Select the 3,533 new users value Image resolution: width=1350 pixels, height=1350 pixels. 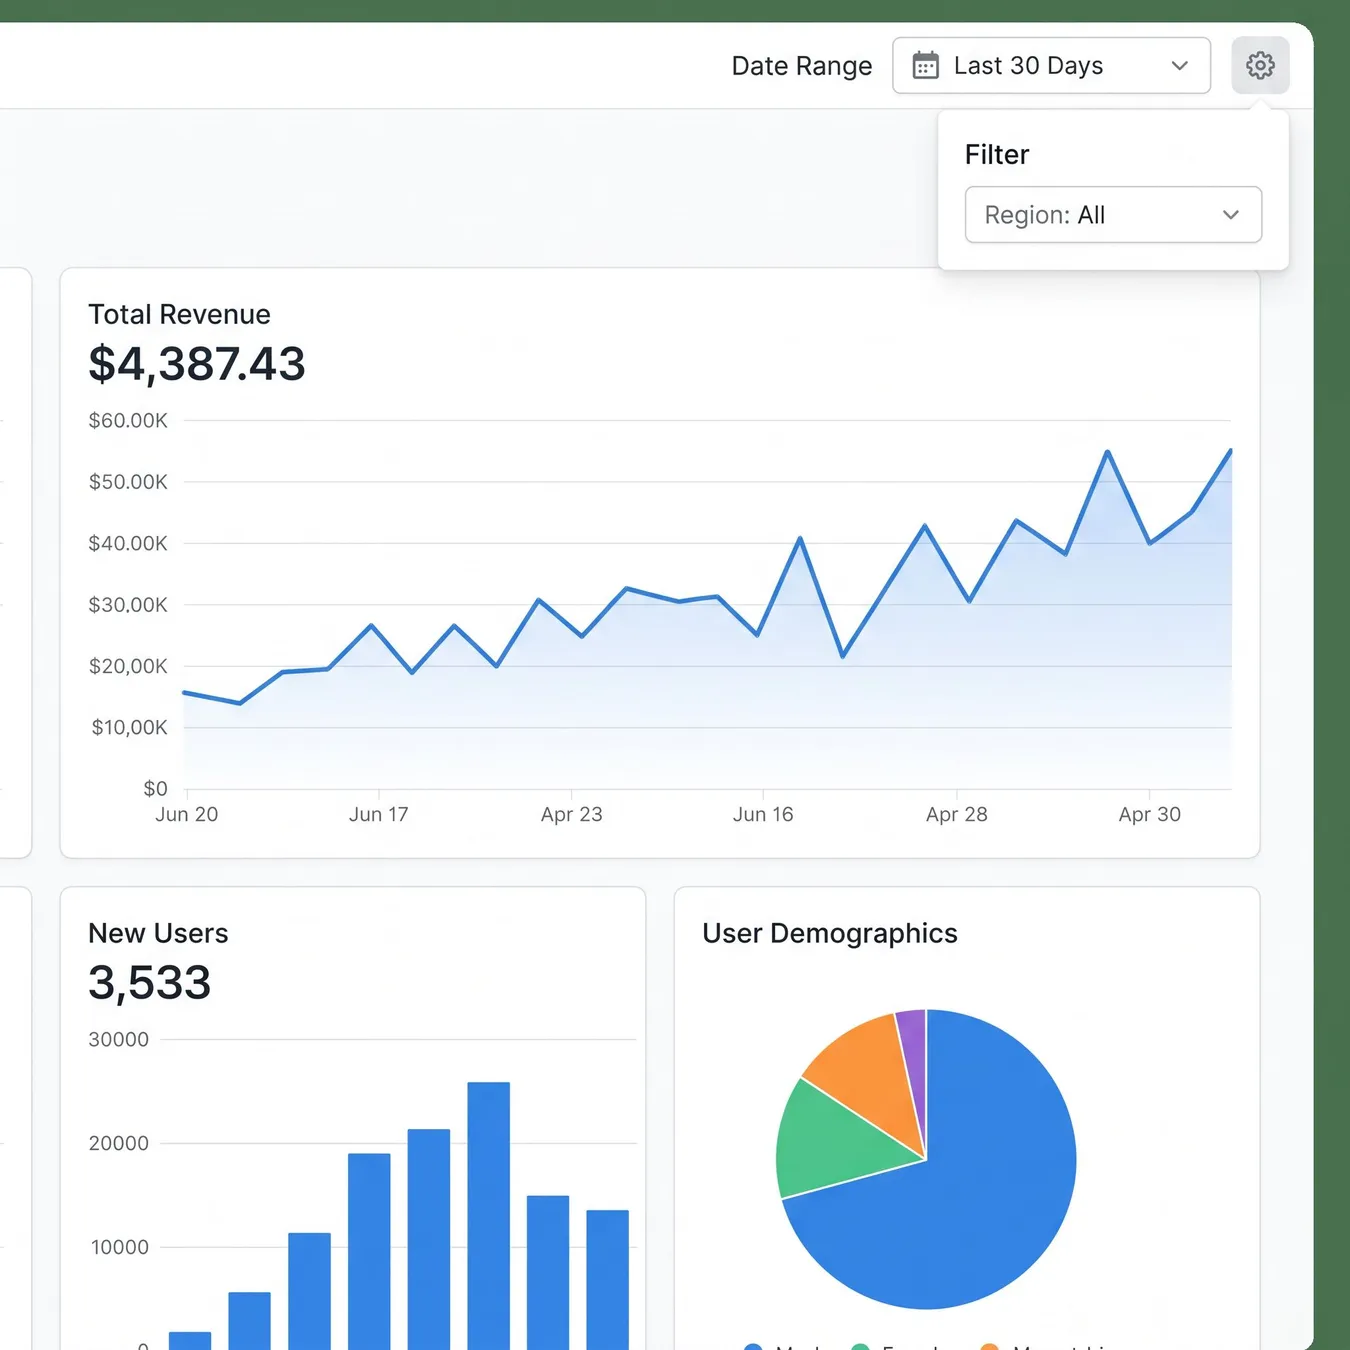[150, 982]
